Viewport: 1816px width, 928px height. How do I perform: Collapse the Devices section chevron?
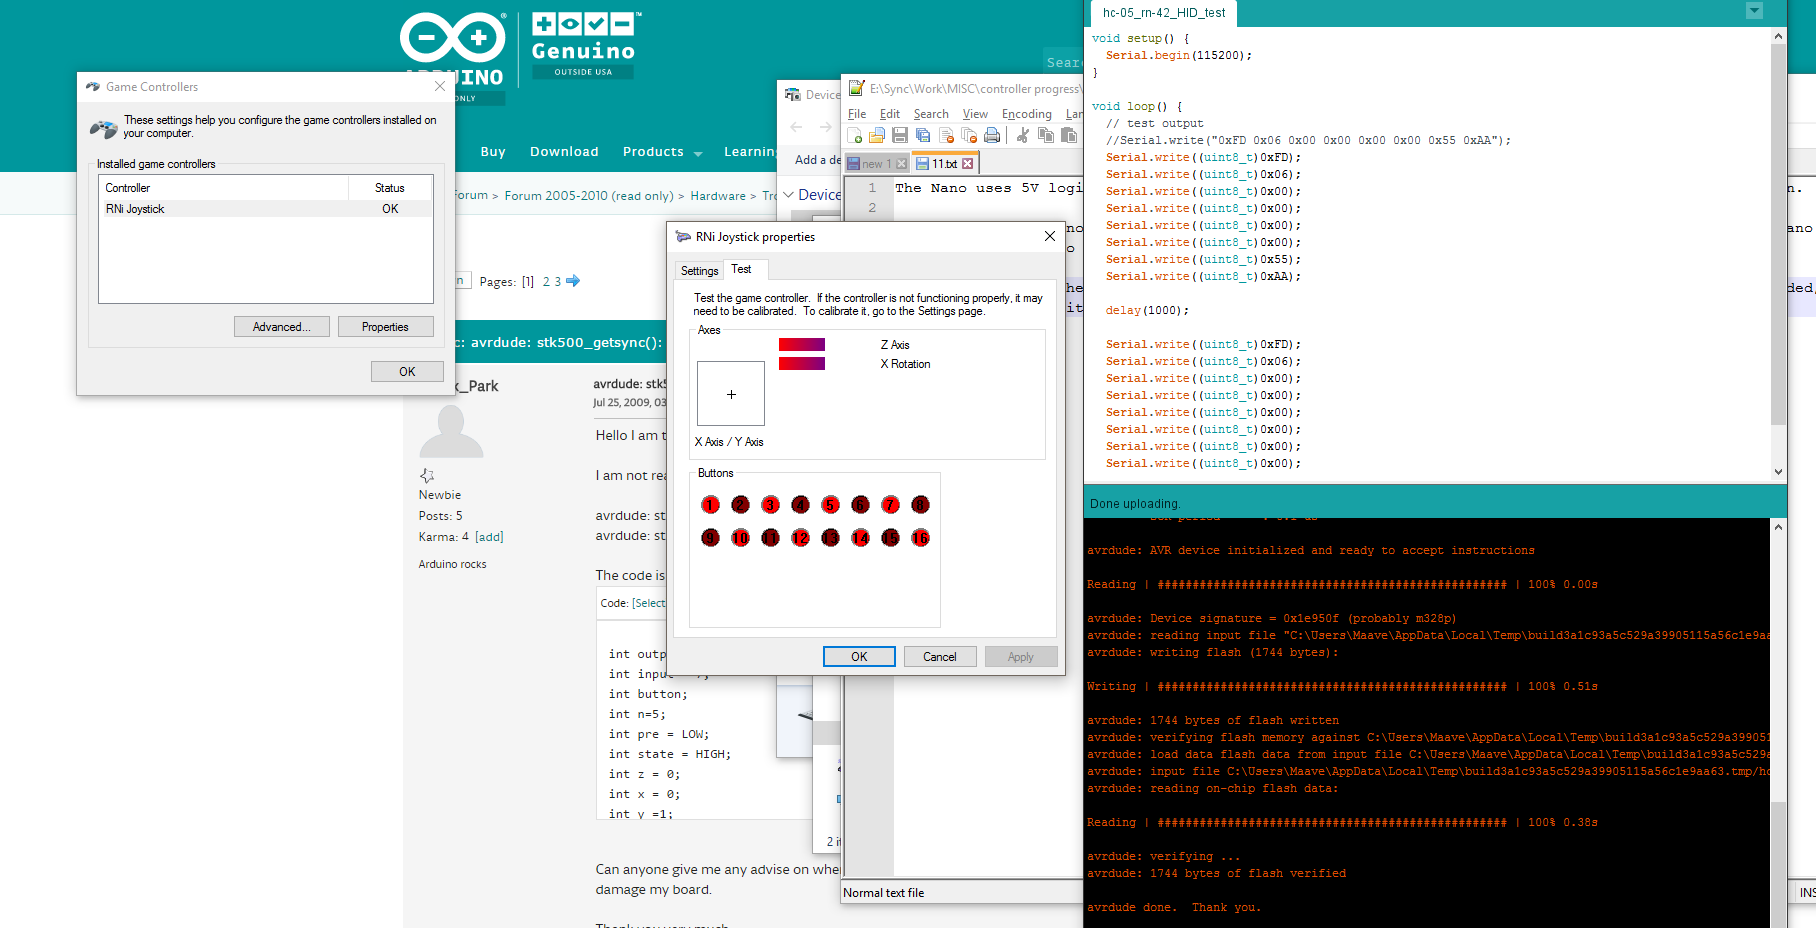[788, 195]
